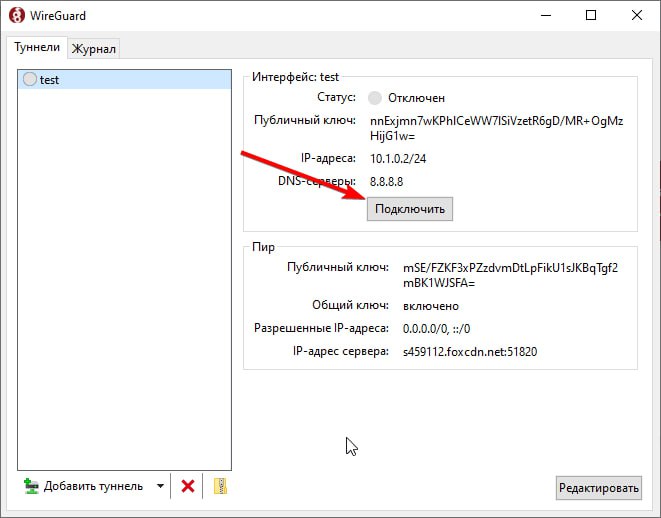Click the Отключен status text

coord(416,98)
